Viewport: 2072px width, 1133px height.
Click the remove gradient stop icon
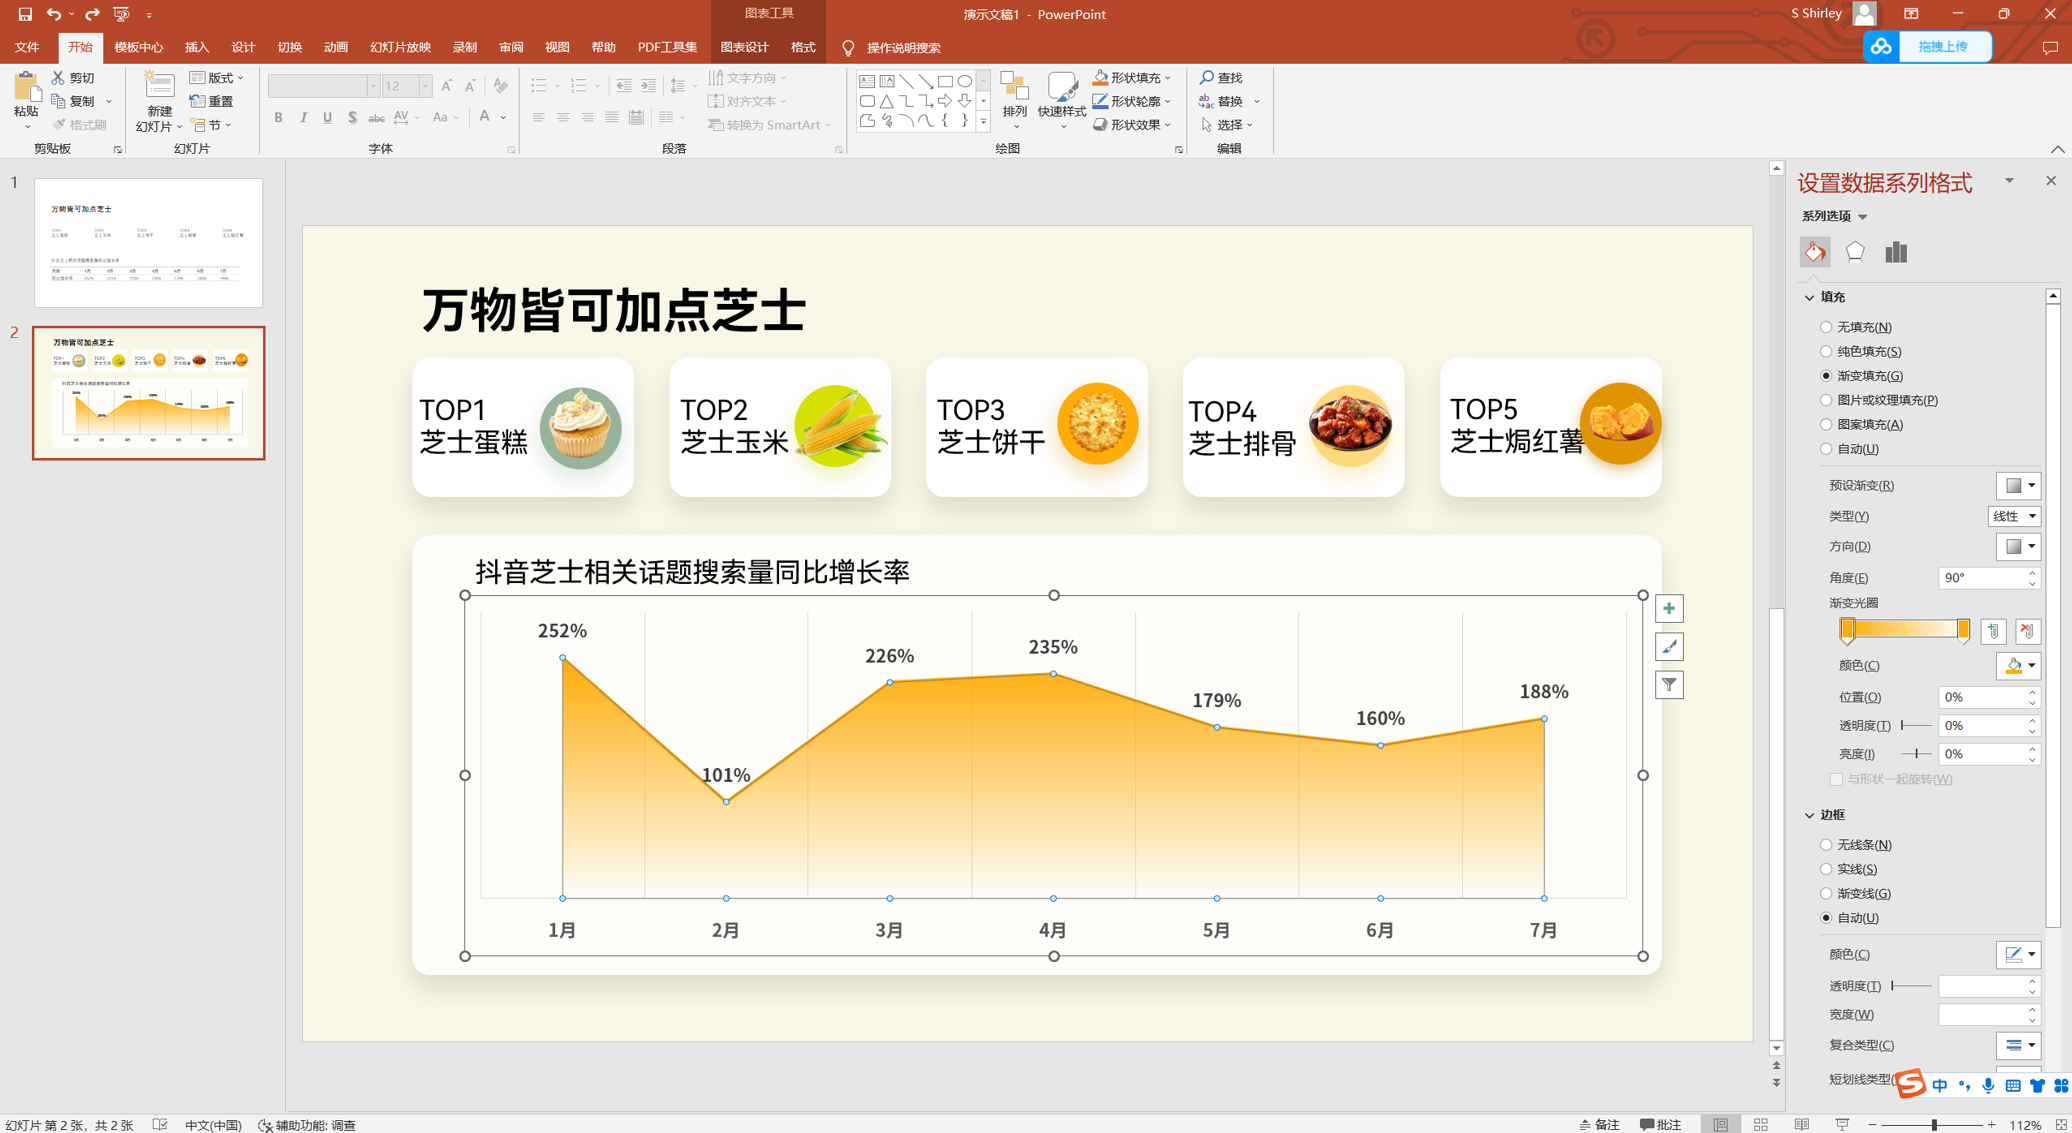[2027, 632]
